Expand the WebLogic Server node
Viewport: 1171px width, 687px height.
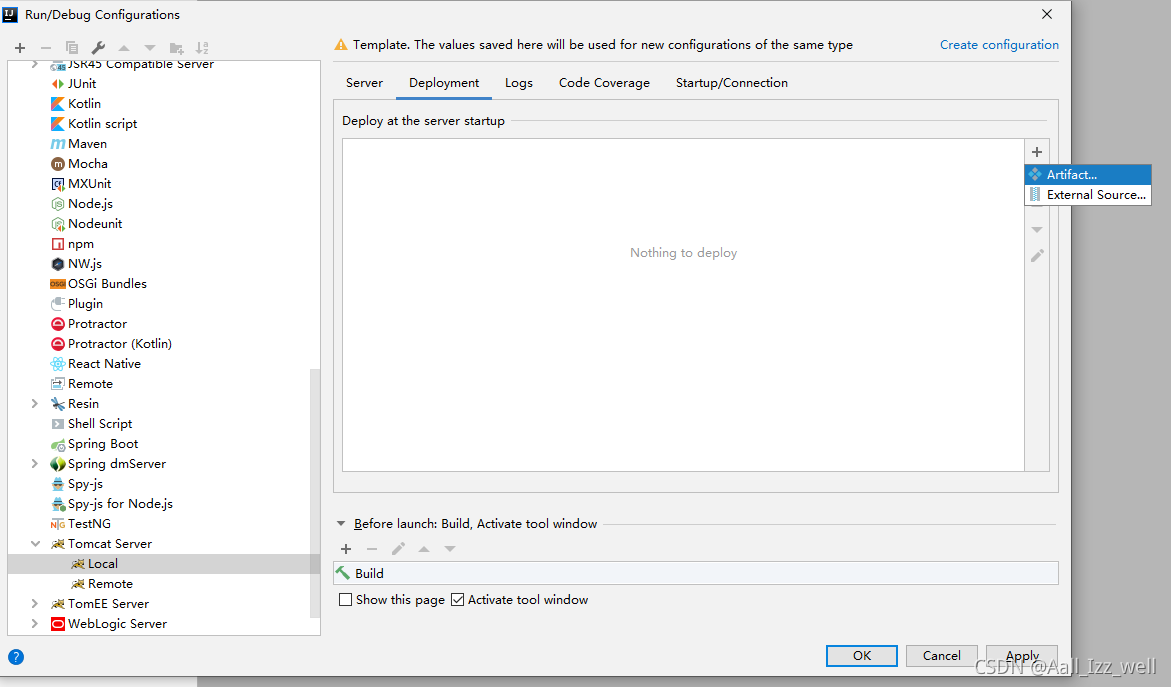click(34, 624)
